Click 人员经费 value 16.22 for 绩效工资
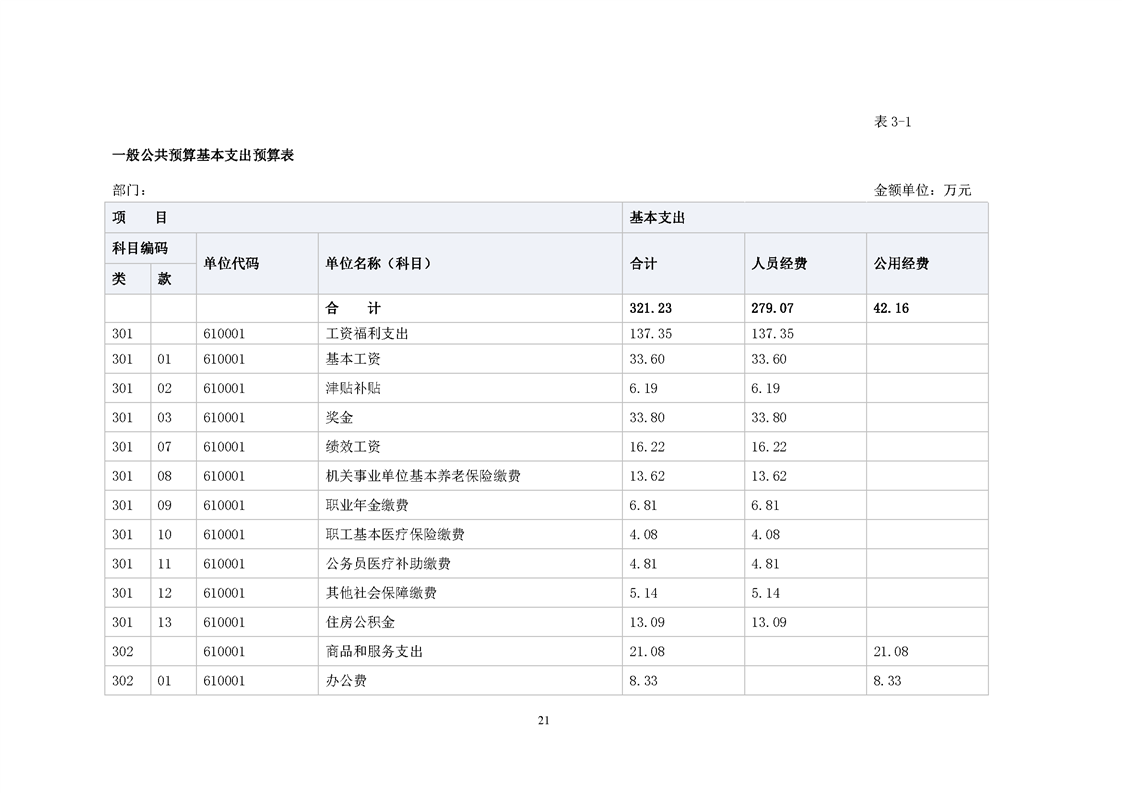Screen dimensions: 1122x793 (769, 447)
